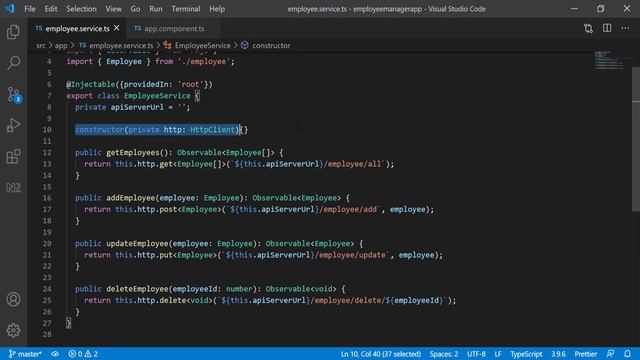This screenshot has width=640, height=360.
Task: Click the feedback icon in status bar
Action: (x=610, y=354)
